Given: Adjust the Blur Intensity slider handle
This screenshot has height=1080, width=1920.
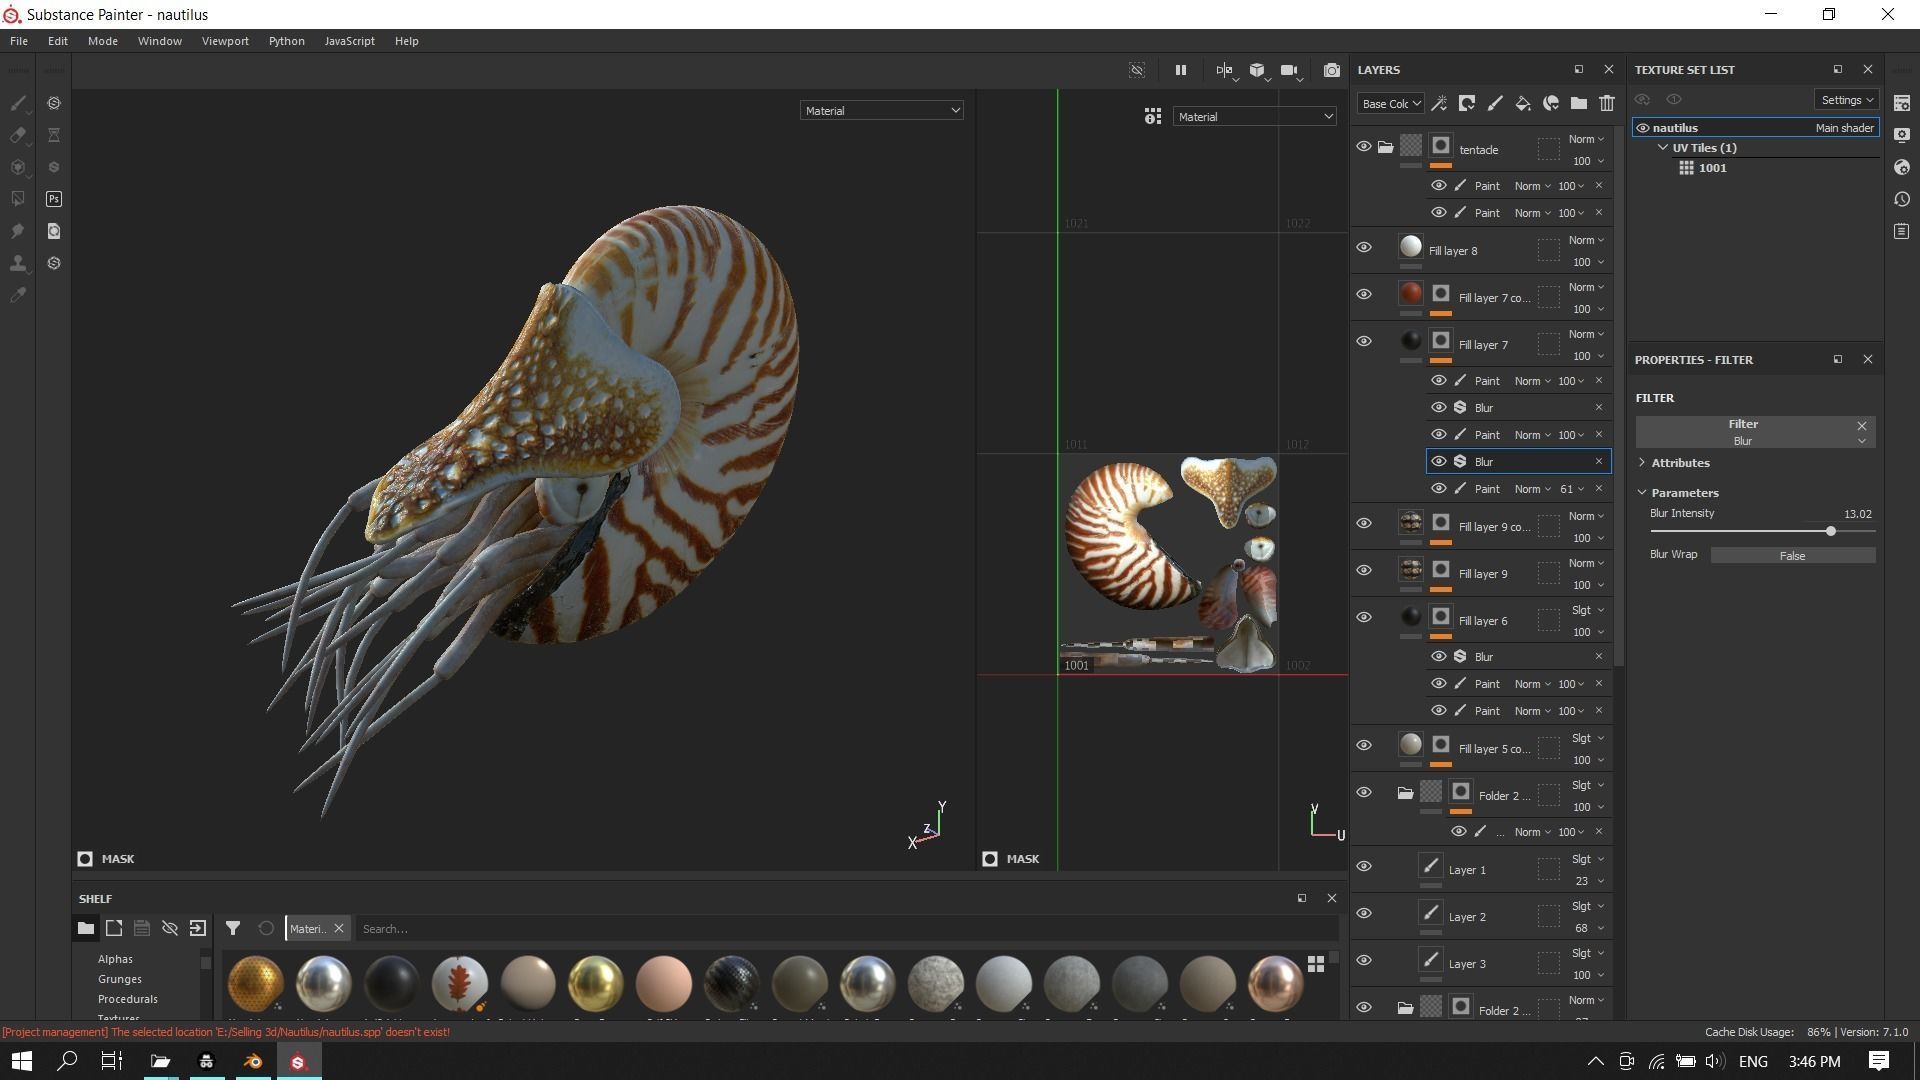Looking at the screenshot, I should [1831, 531].
